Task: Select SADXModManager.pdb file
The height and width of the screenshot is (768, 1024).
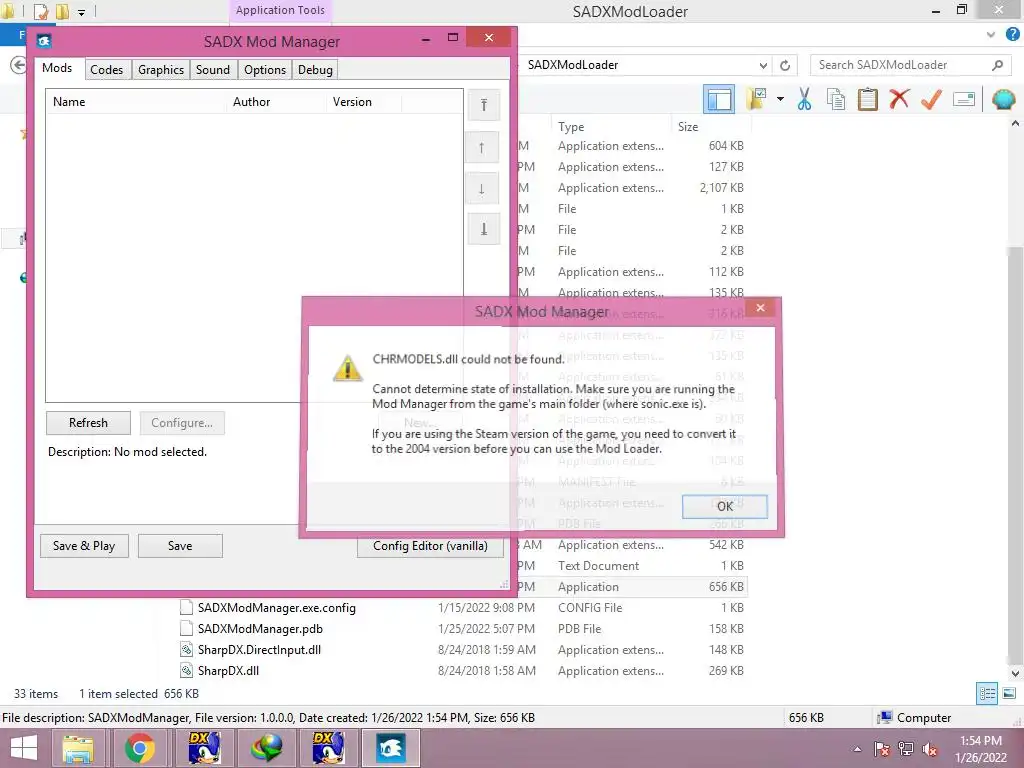Action: 260,629
